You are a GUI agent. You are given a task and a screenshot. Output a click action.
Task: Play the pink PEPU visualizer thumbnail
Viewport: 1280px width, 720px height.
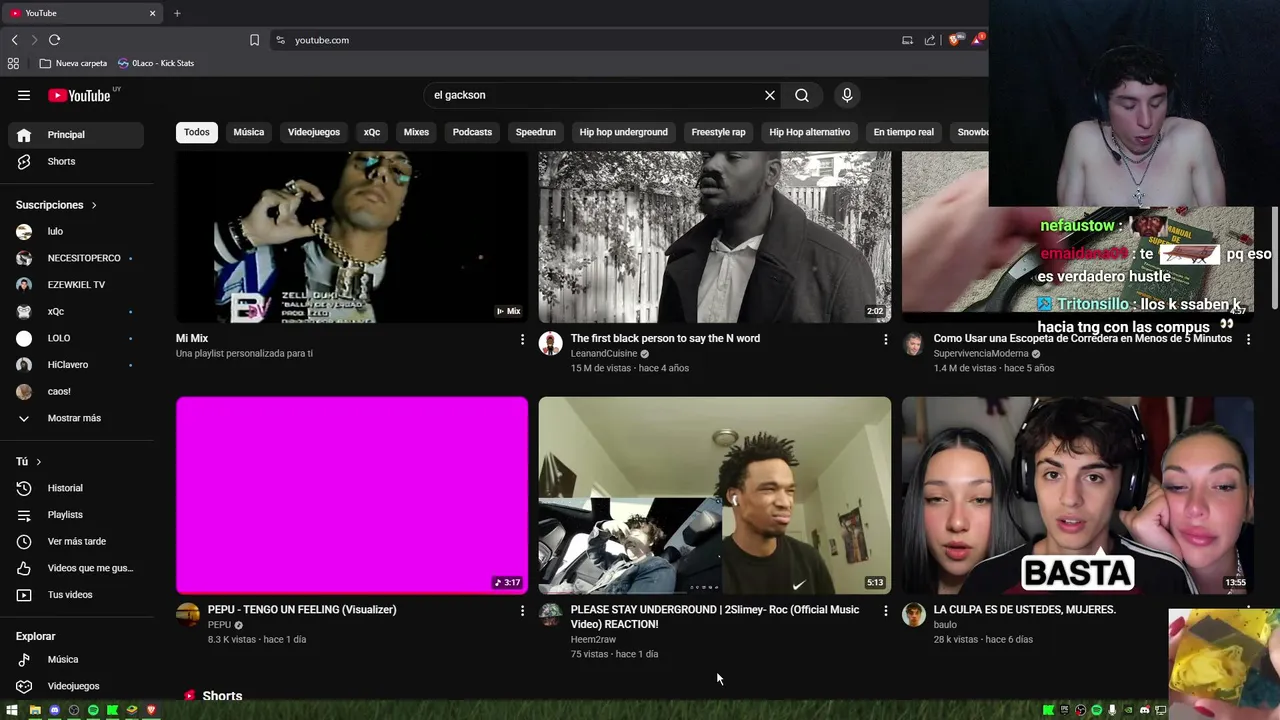[352, 495]
